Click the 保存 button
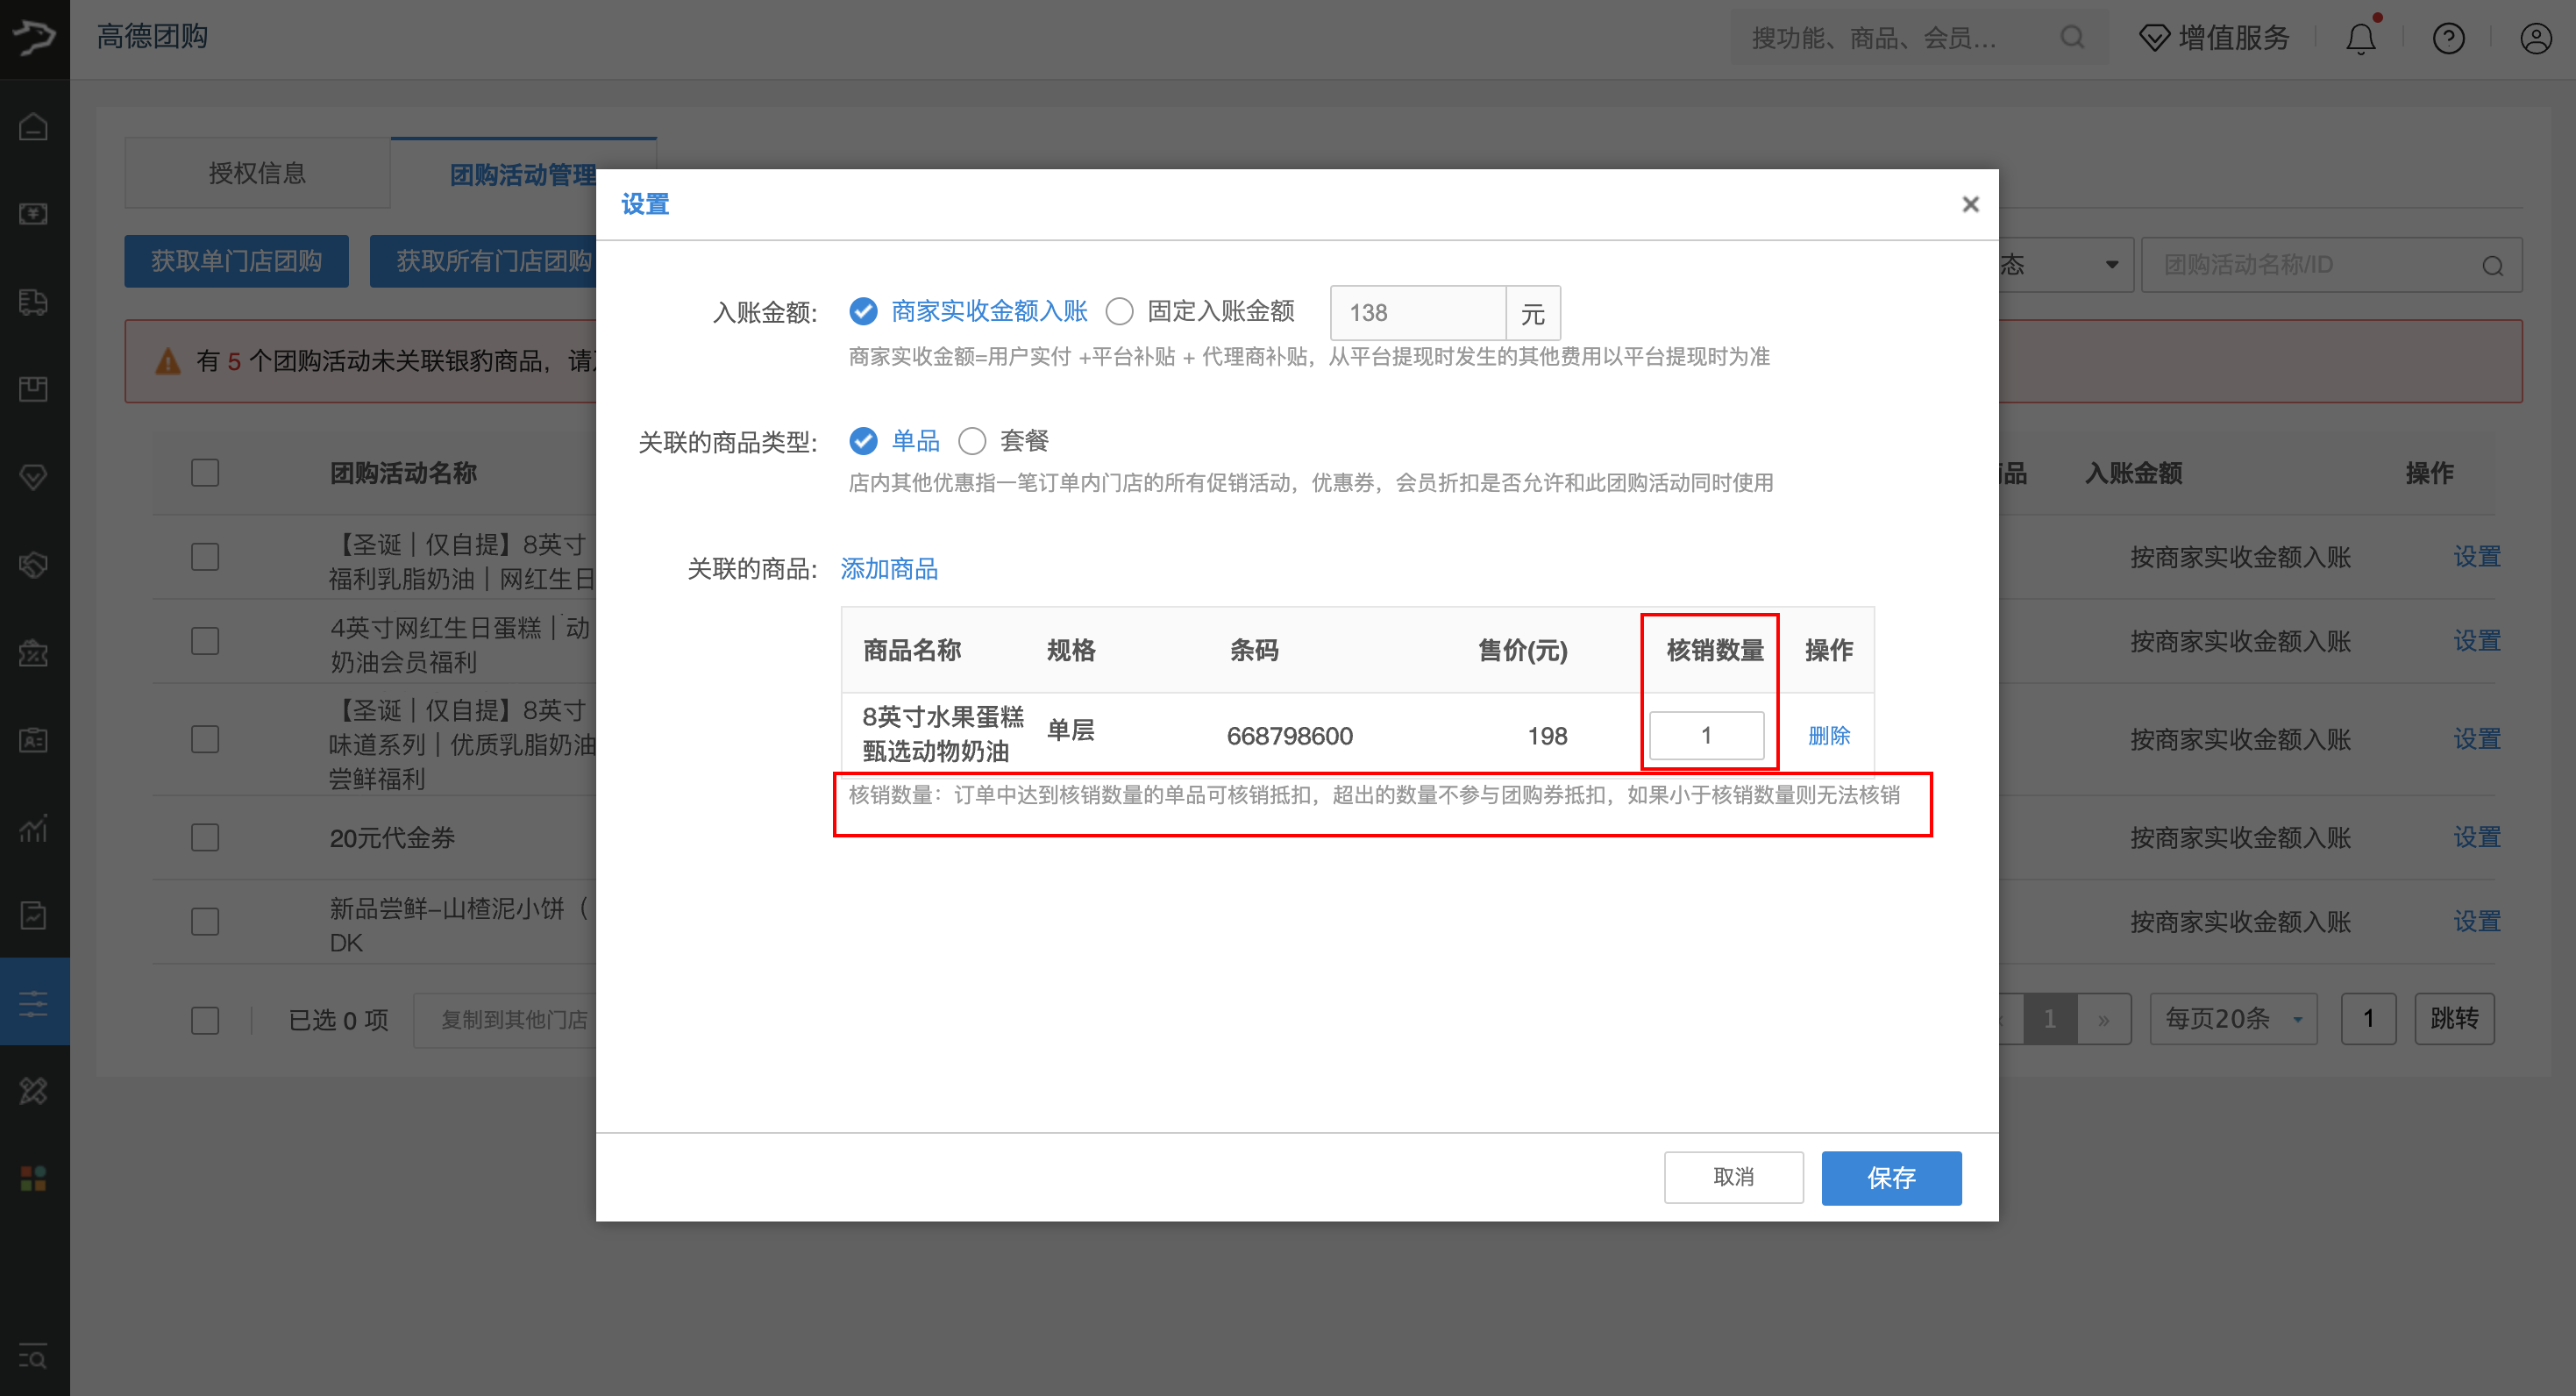The width and height of the screenshot is (2576, 1396). [x=1891, y=1178]
